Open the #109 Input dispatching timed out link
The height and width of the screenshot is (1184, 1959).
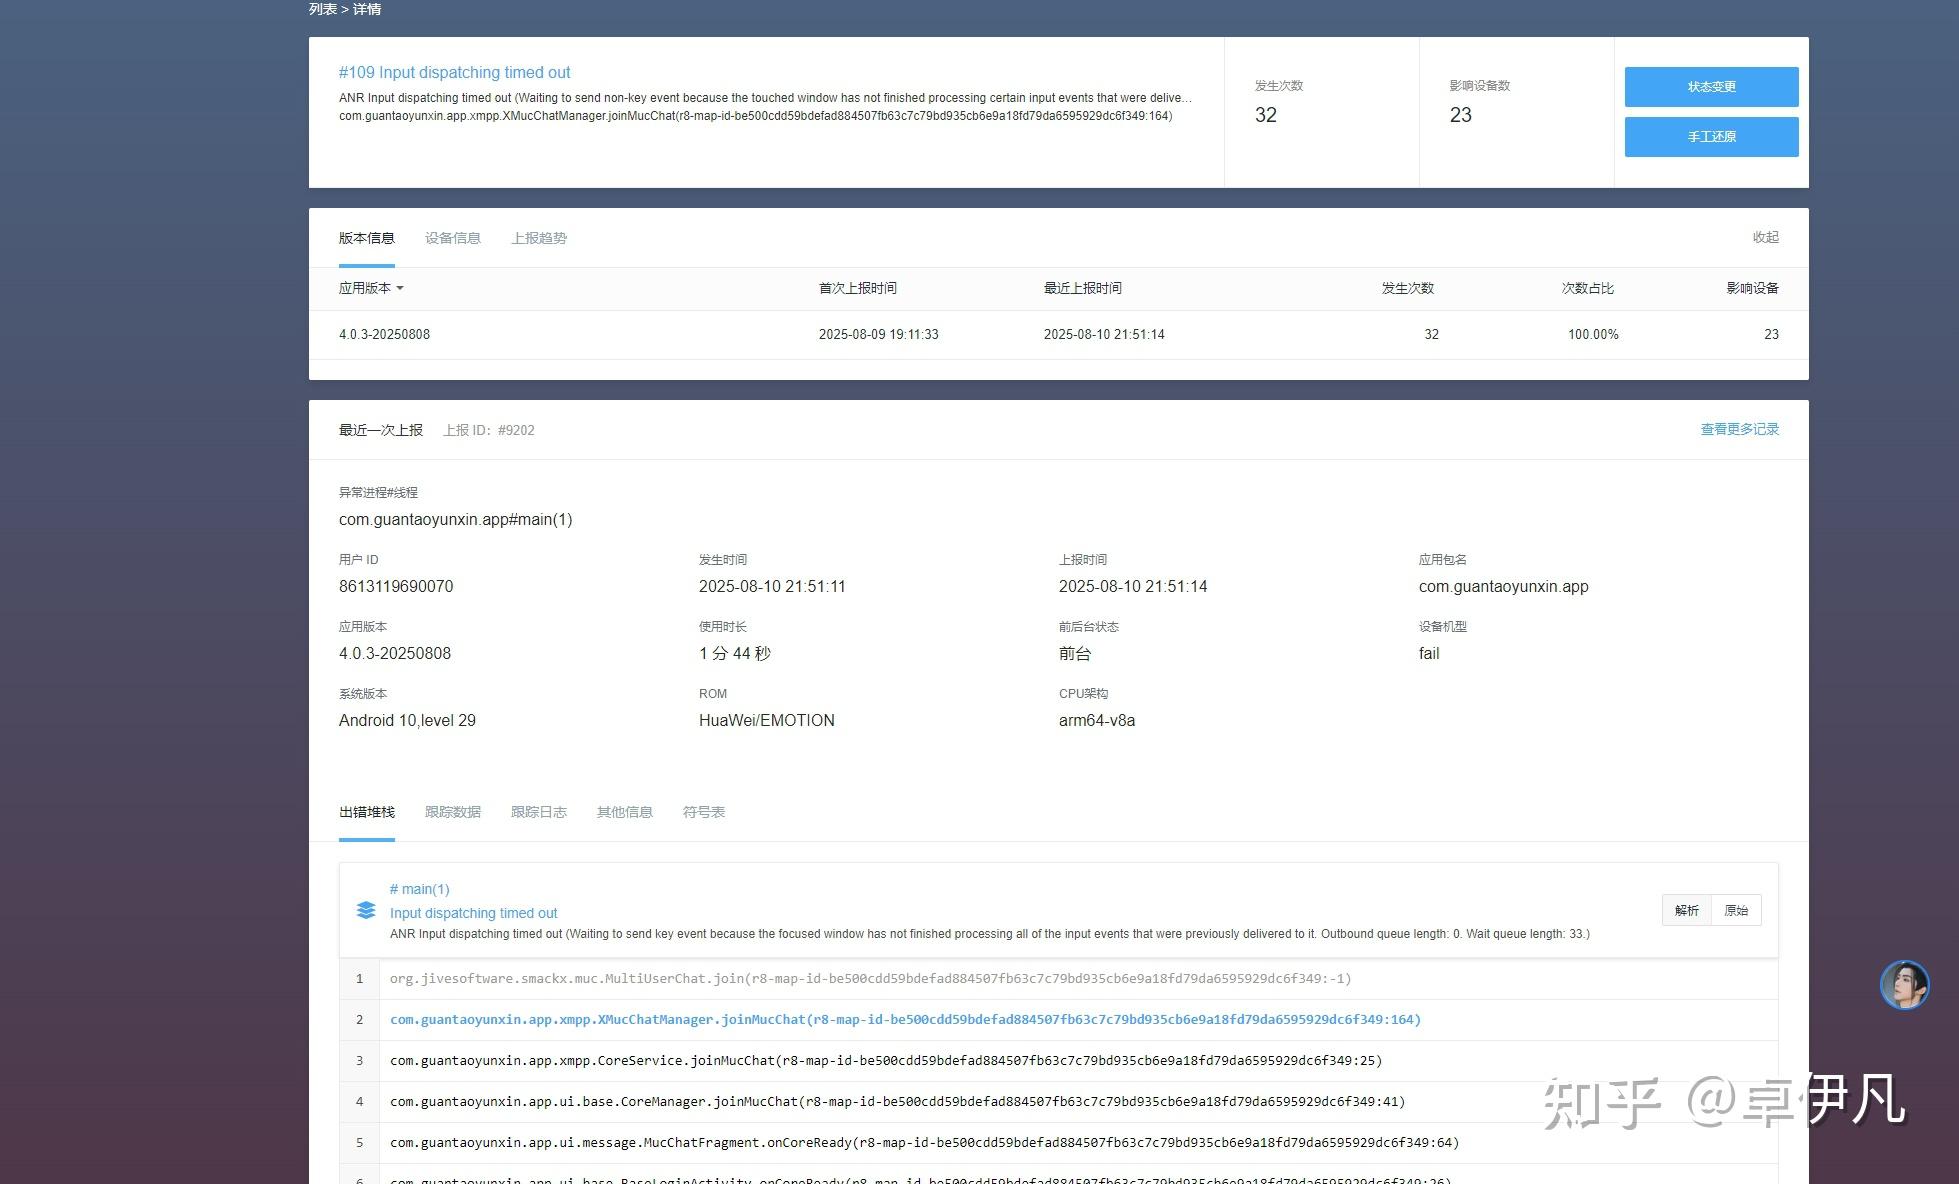click(455, 72)
